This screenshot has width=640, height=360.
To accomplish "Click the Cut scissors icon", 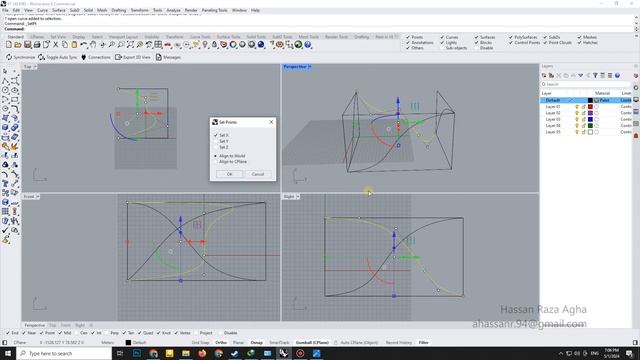I will (56, 45).
